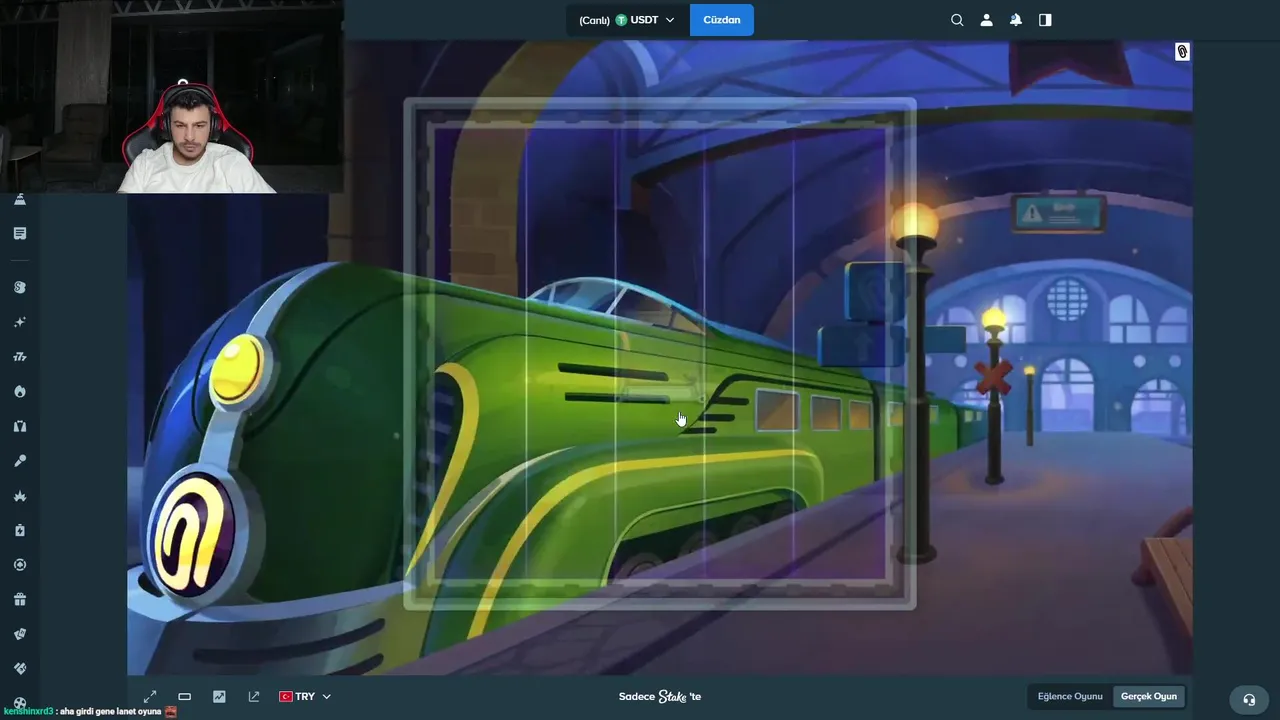Open the film reel sidebar icon at bottom
Viewport: 1280px width, 720px height.
[x=20, y=703]
